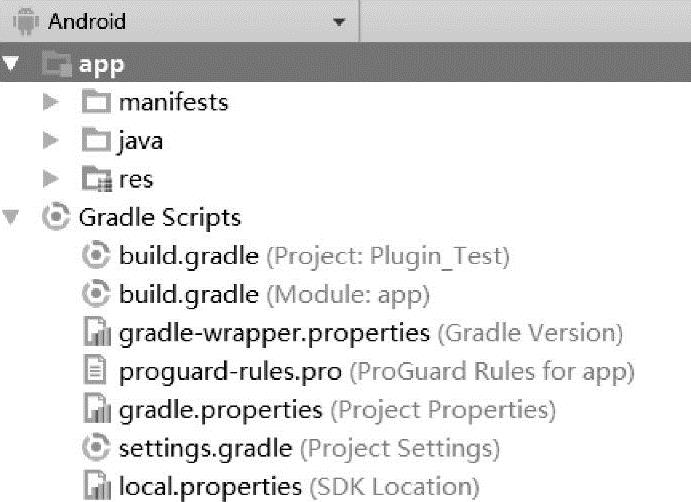Viewport: 691px width, 502px height.
Task: Click the java folder icon
Action: 96,141
